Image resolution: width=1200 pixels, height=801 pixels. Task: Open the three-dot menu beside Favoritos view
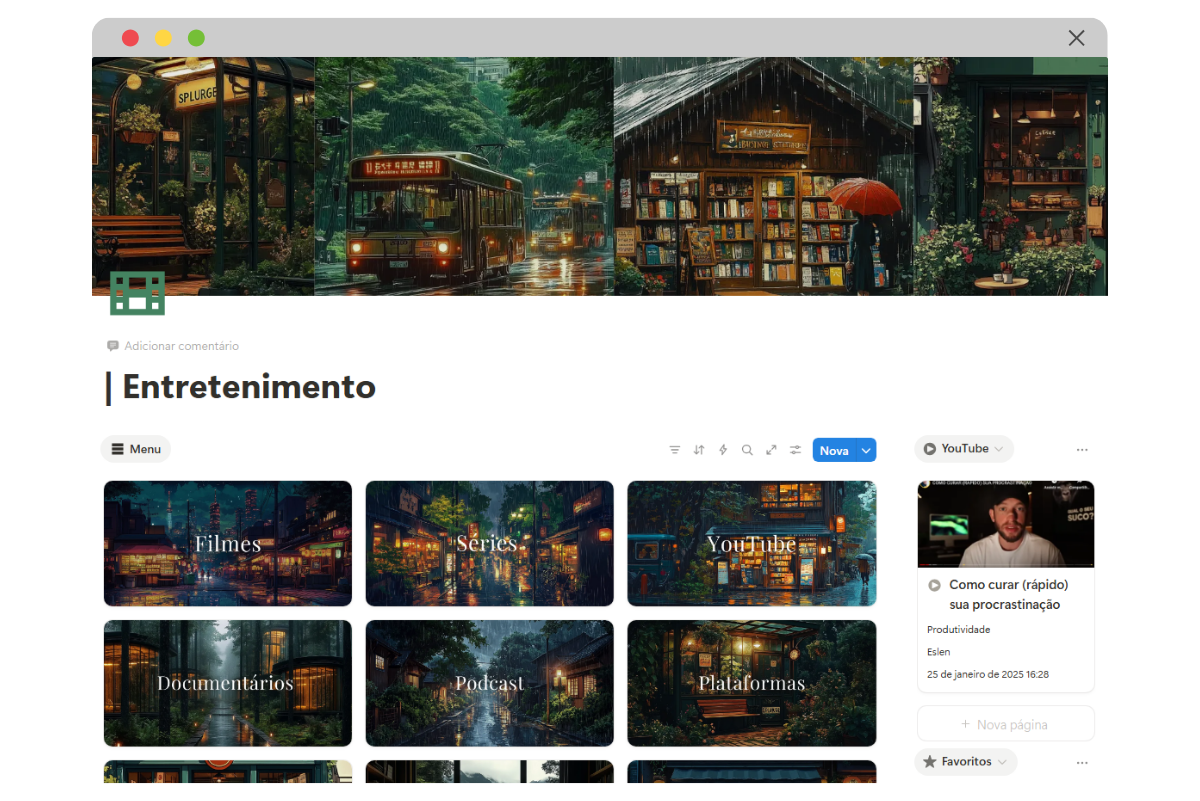coord(1082,762)
